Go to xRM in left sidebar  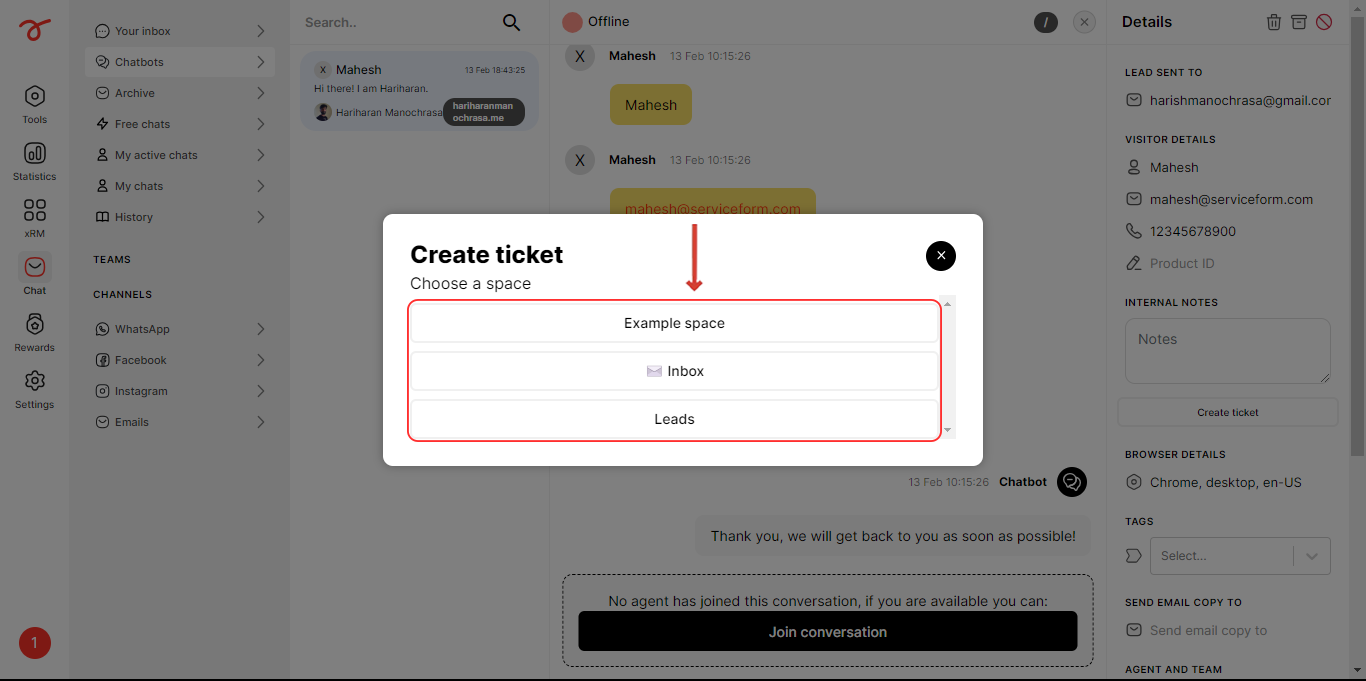(x=35, y=218)
